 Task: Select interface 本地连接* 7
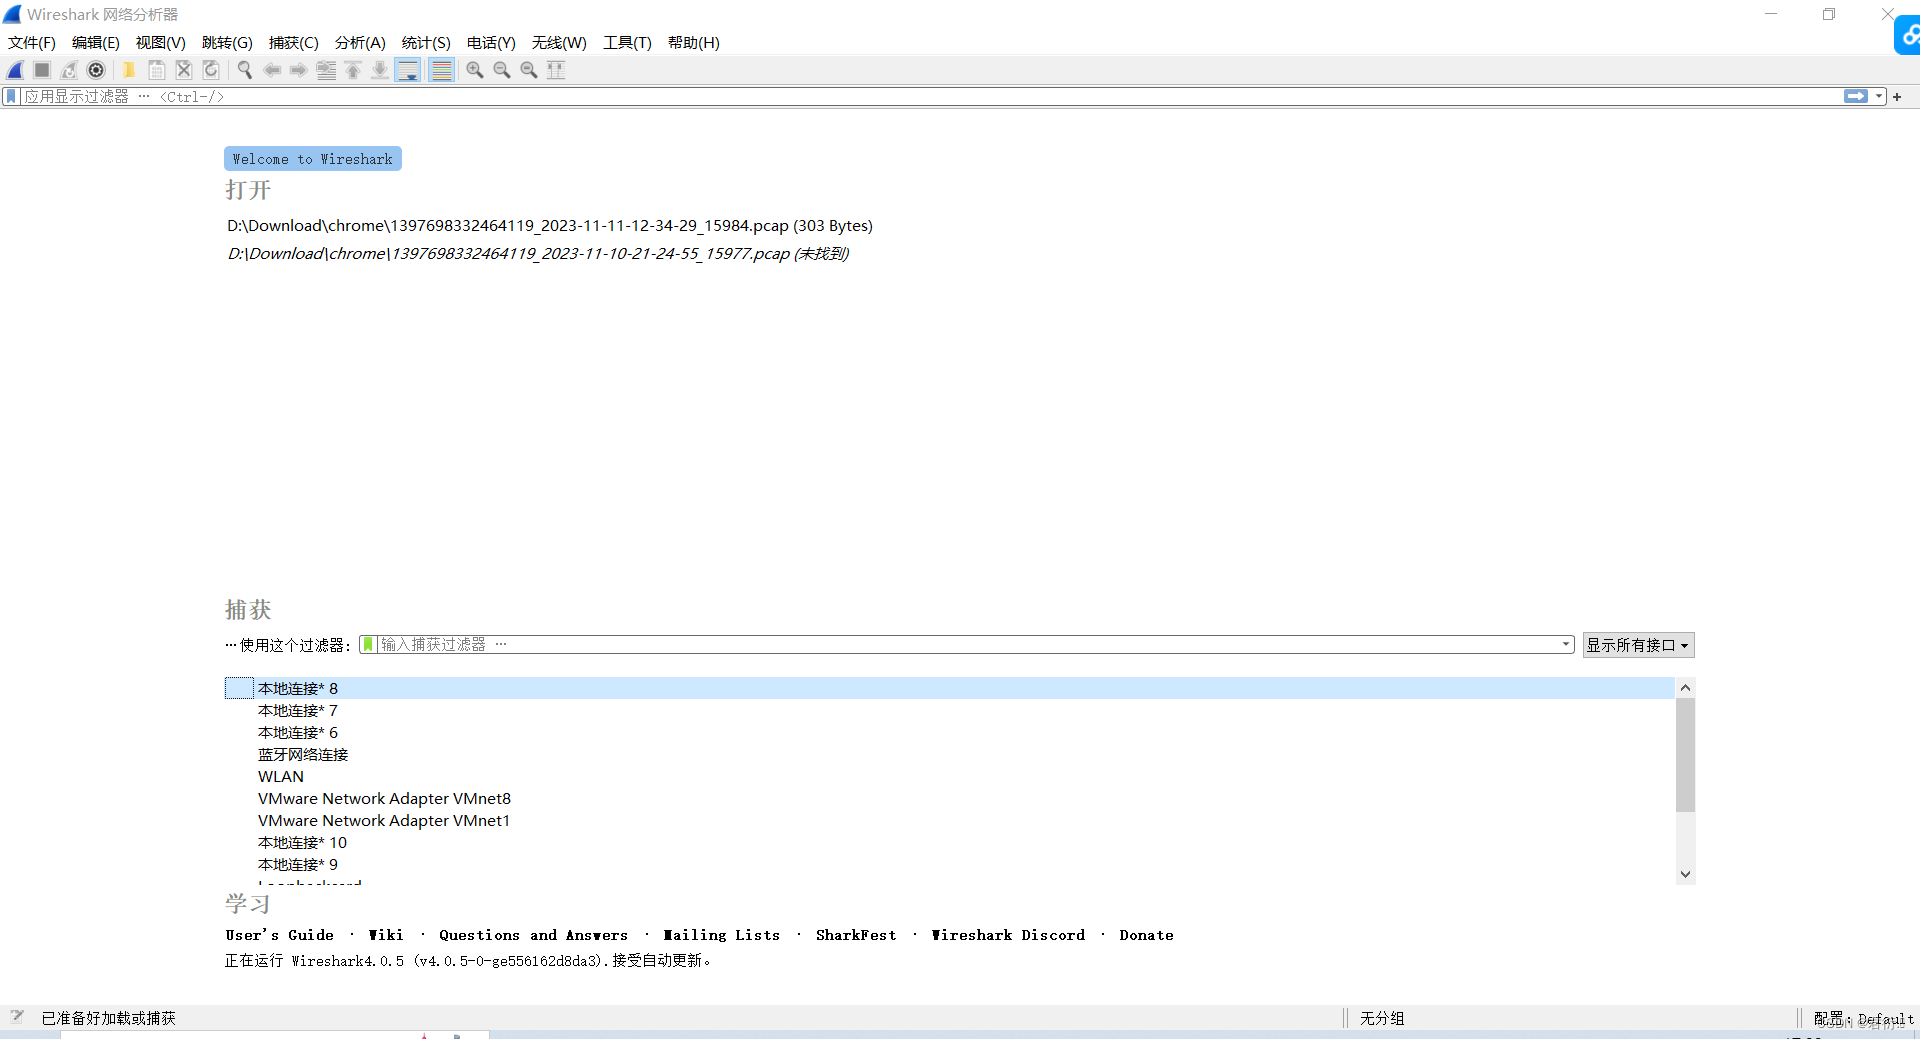[949, 710]
